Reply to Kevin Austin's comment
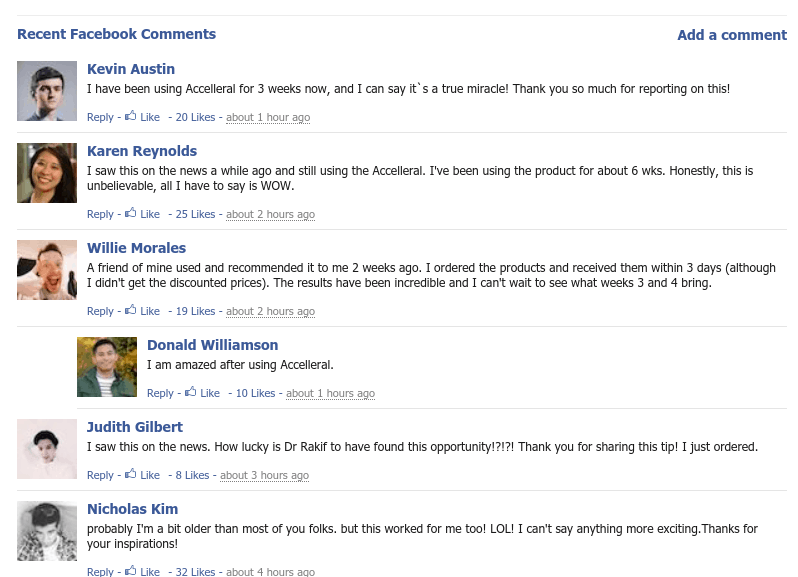 pyautogui.click(x=100, y=117)
